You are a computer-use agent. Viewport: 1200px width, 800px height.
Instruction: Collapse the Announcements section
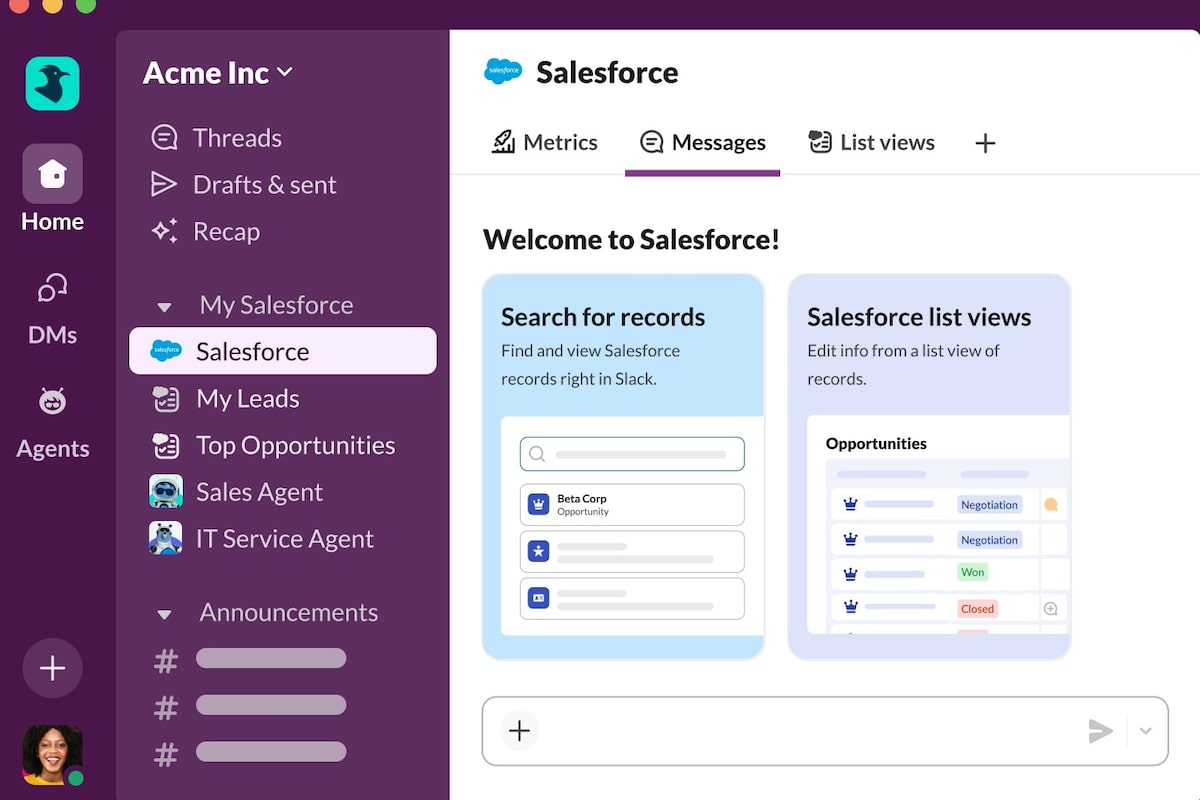pyautogui.click(x=165, y=613)
